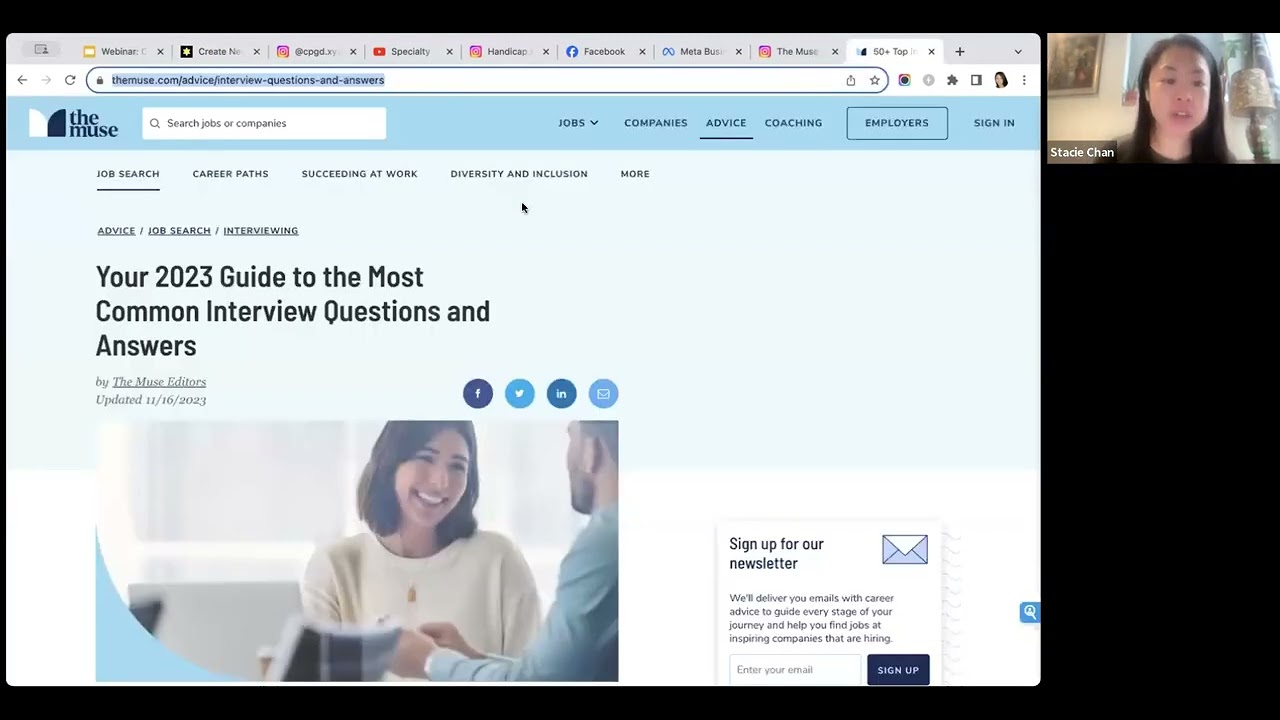The height and width of the screenshot is (720, 1280).
Task: Click the article hero image
Action: (x=357, y=551)
